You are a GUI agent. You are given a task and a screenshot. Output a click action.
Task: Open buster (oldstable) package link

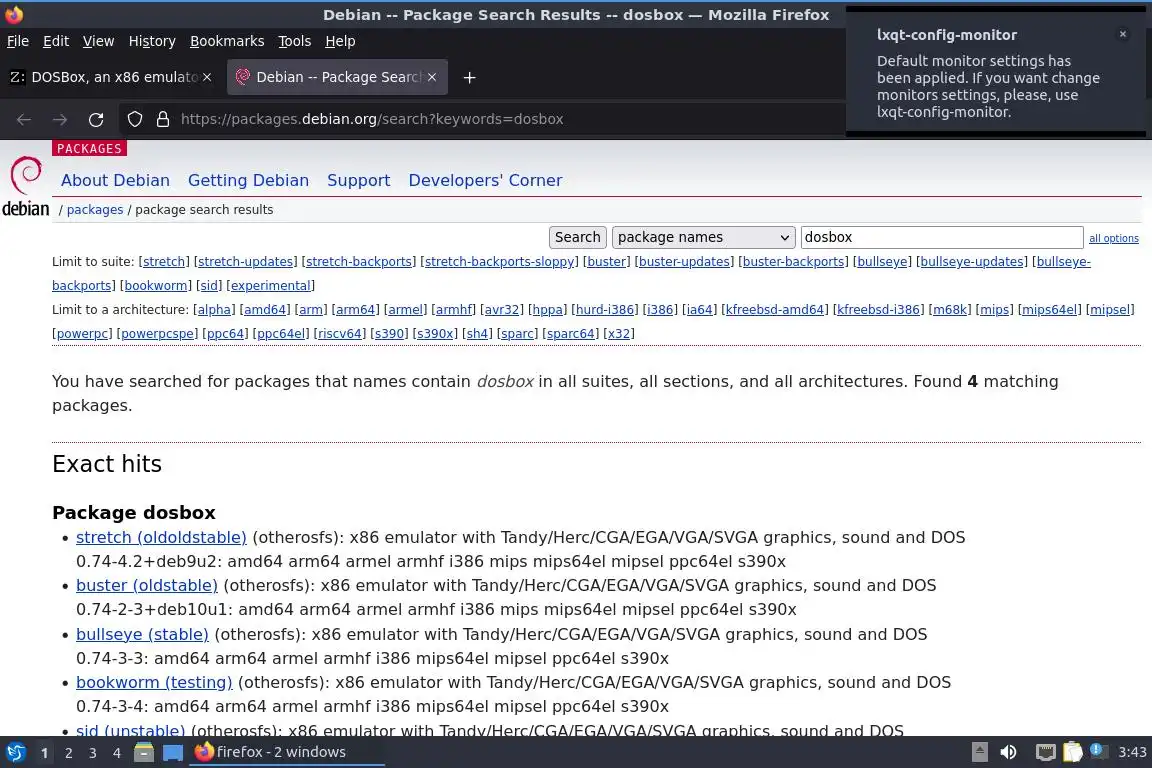point(147,586)
